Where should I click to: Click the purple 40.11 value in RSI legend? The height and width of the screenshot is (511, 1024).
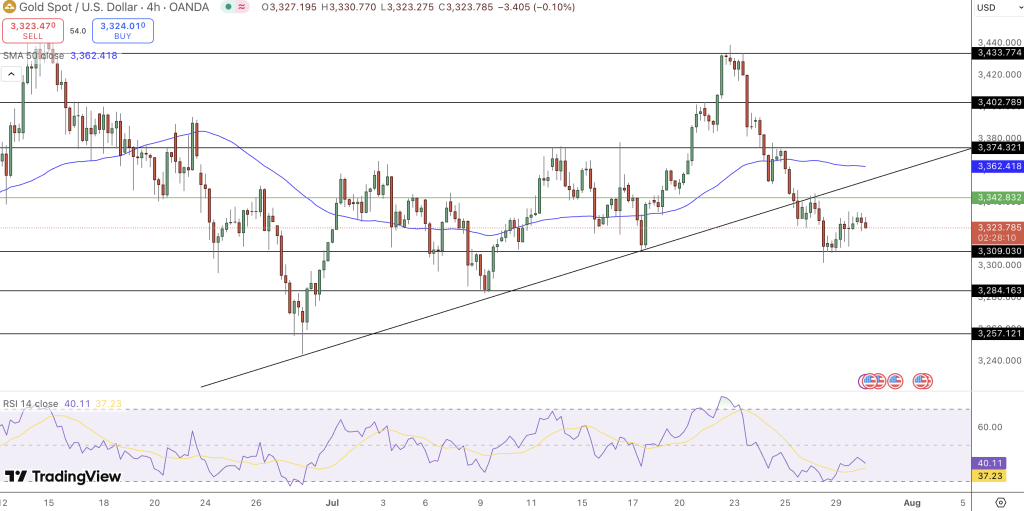pos(76,404)
